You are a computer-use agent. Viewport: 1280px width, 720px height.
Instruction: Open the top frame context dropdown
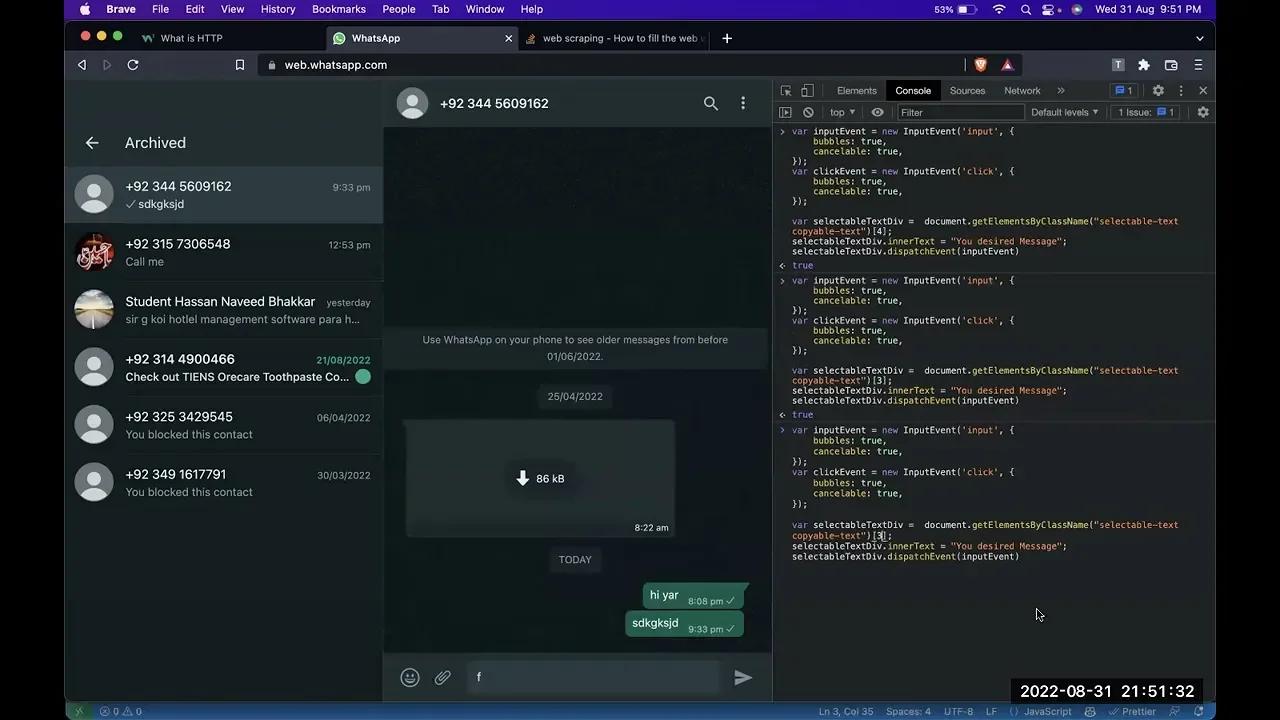(841, 112)
